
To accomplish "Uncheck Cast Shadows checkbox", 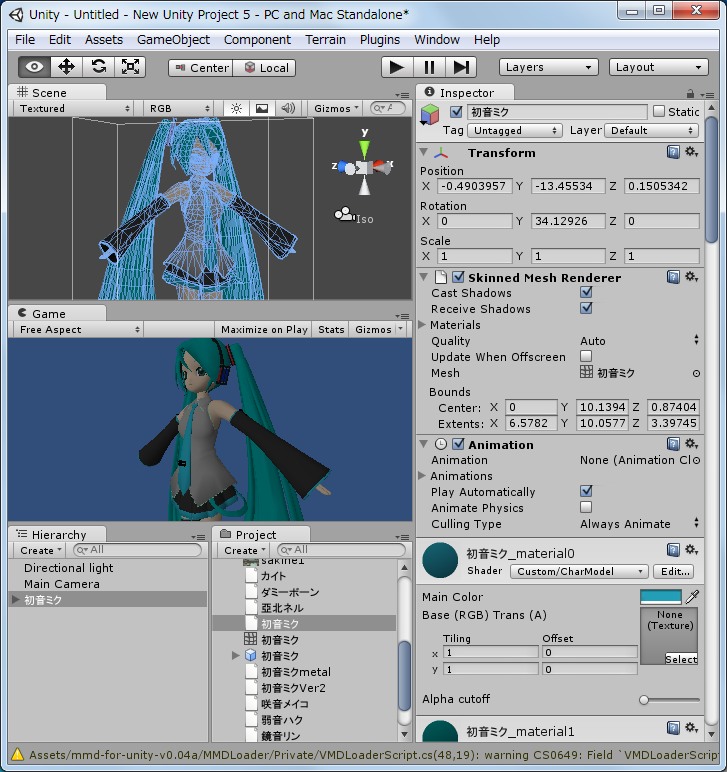I will coord(586,293).
